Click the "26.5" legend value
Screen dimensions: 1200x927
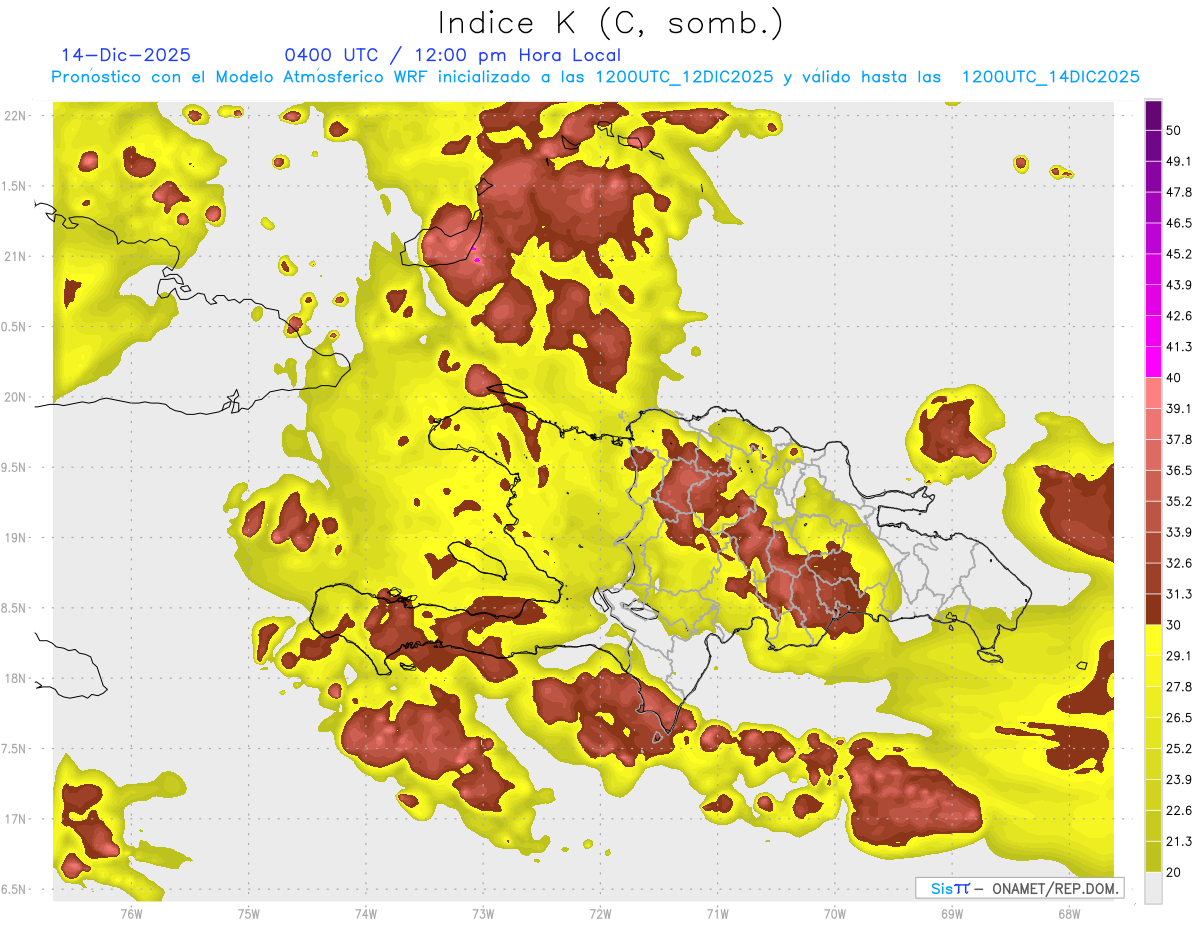point(1179,718)
